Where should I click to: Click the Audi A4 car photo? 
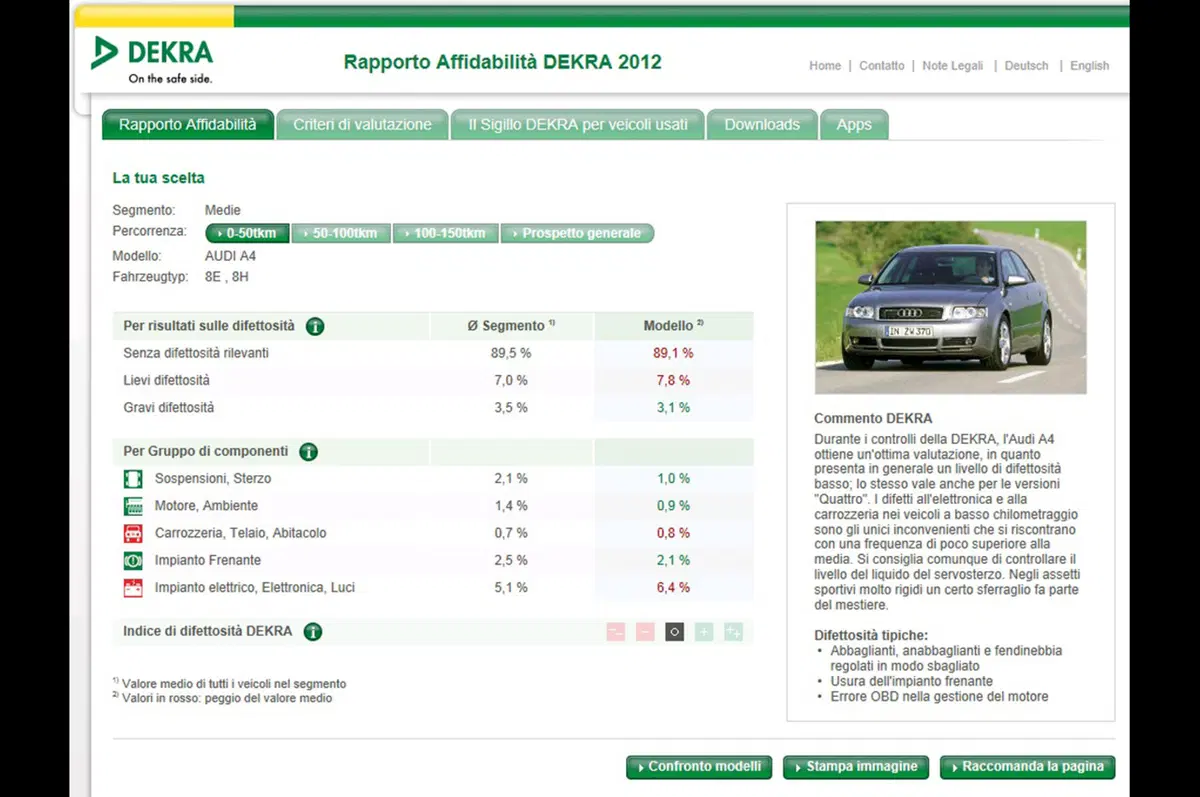coord(951,307)
